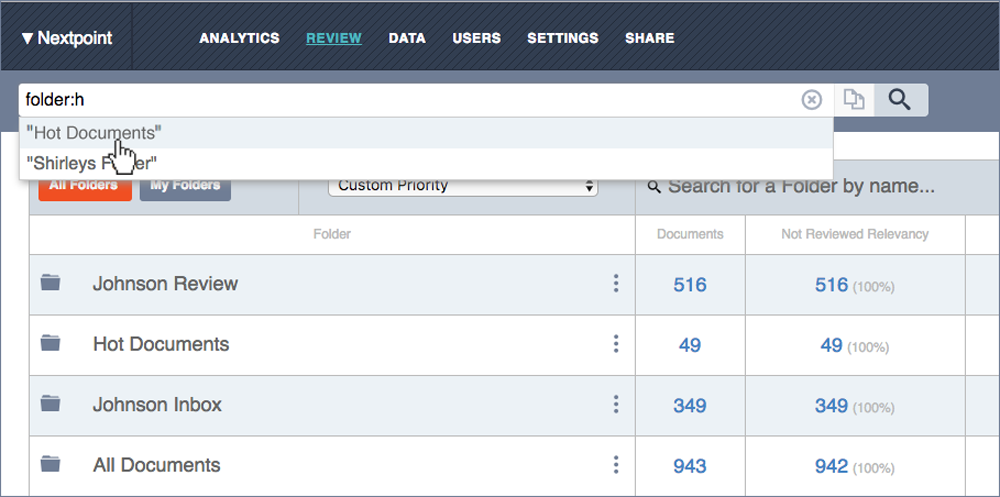Click the Documents column header
Image resolution: width=1000 pixels, height=497 pixels.
click(x=690, y=234)
